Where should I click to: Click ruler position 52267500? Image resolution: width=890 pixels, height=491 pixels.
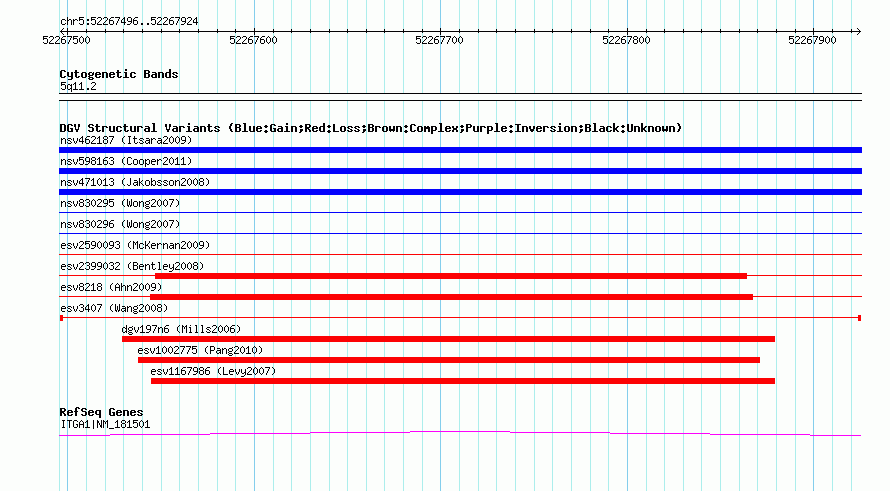point(66,40)
